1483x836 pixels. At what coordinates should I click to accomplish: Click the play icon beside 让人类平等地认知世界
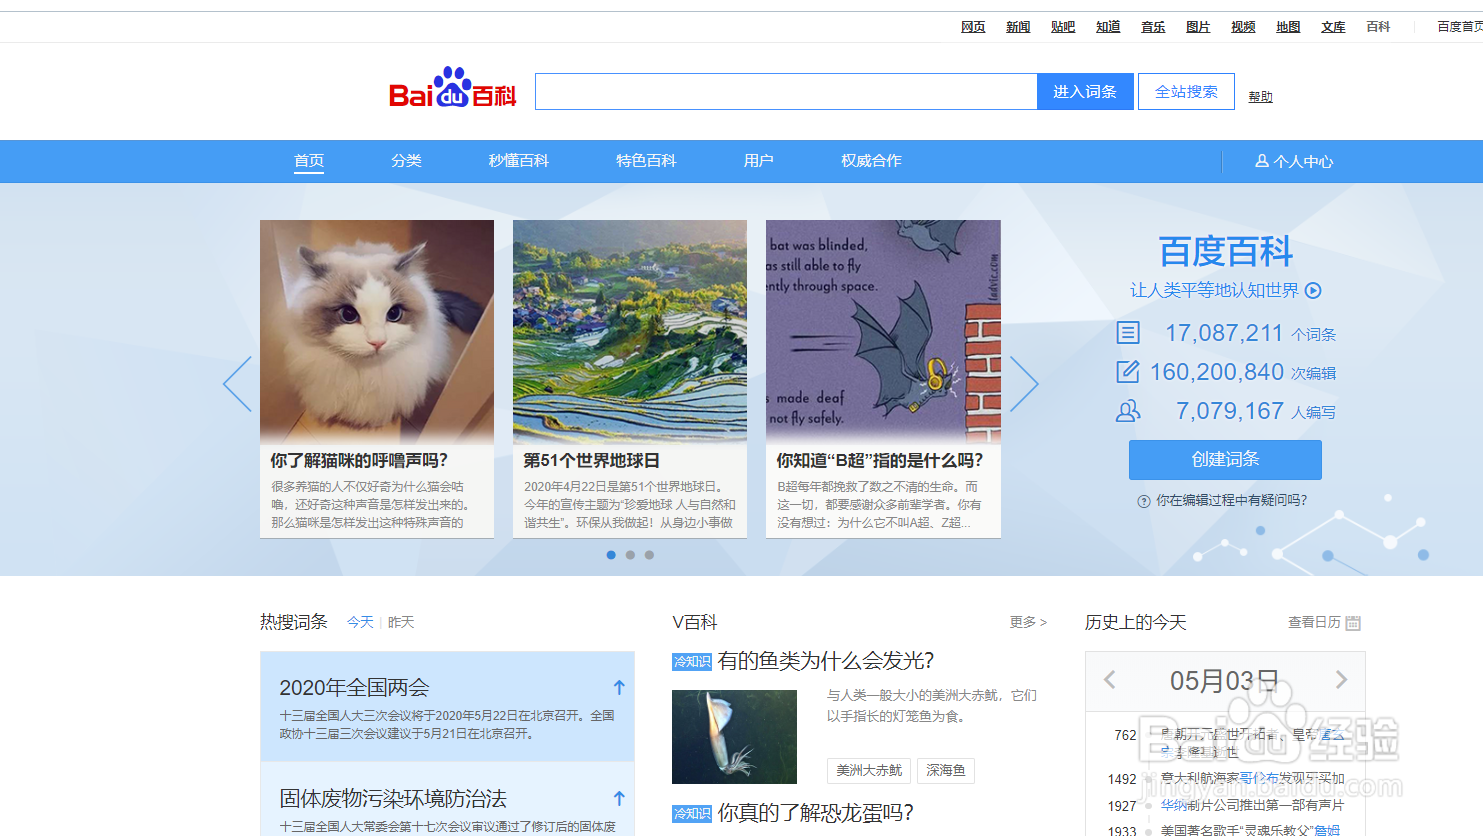[1314, 291]
